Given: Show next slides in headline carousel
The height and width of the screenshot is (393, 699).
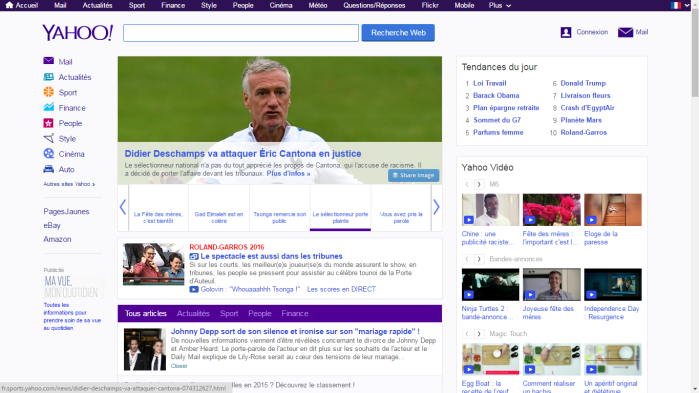Looking at the screenshot, I should pos(436,207).
